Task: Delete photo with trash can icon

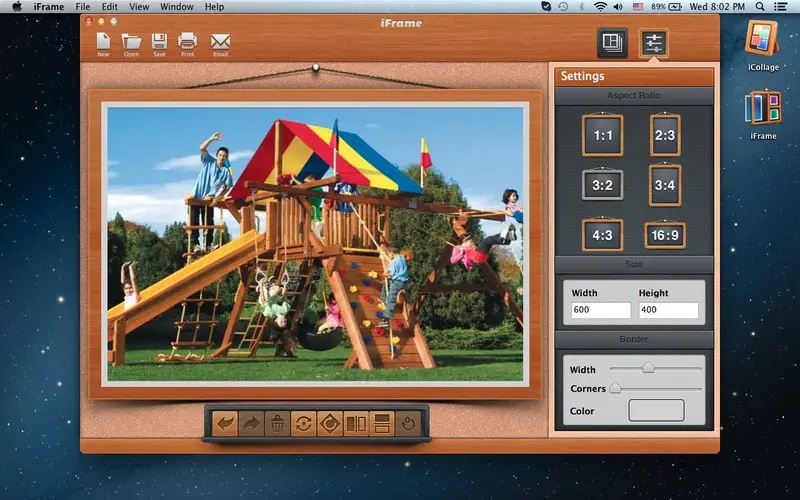Action: pos(277,423)
